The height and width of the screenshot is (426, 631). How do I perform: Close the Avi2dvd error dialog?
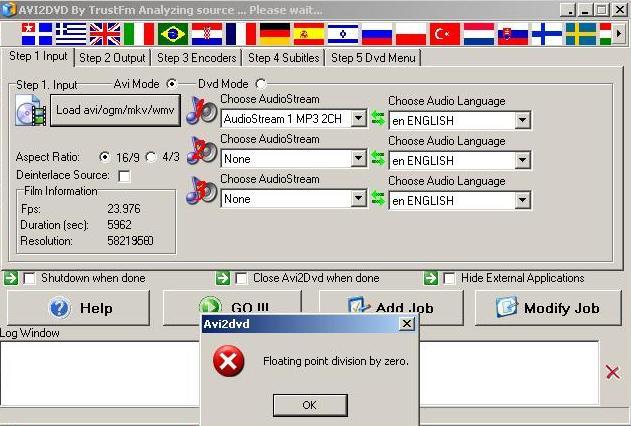coord(407,323)
